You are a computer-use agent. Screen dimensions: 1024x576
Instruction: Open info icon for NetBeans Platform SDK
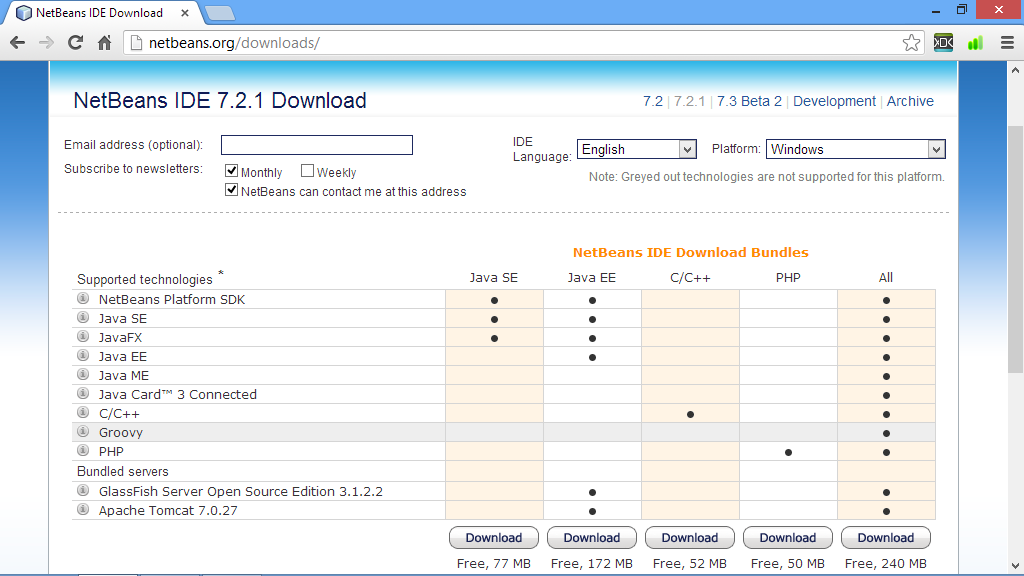pyautogui.click(x=83, y=298)
